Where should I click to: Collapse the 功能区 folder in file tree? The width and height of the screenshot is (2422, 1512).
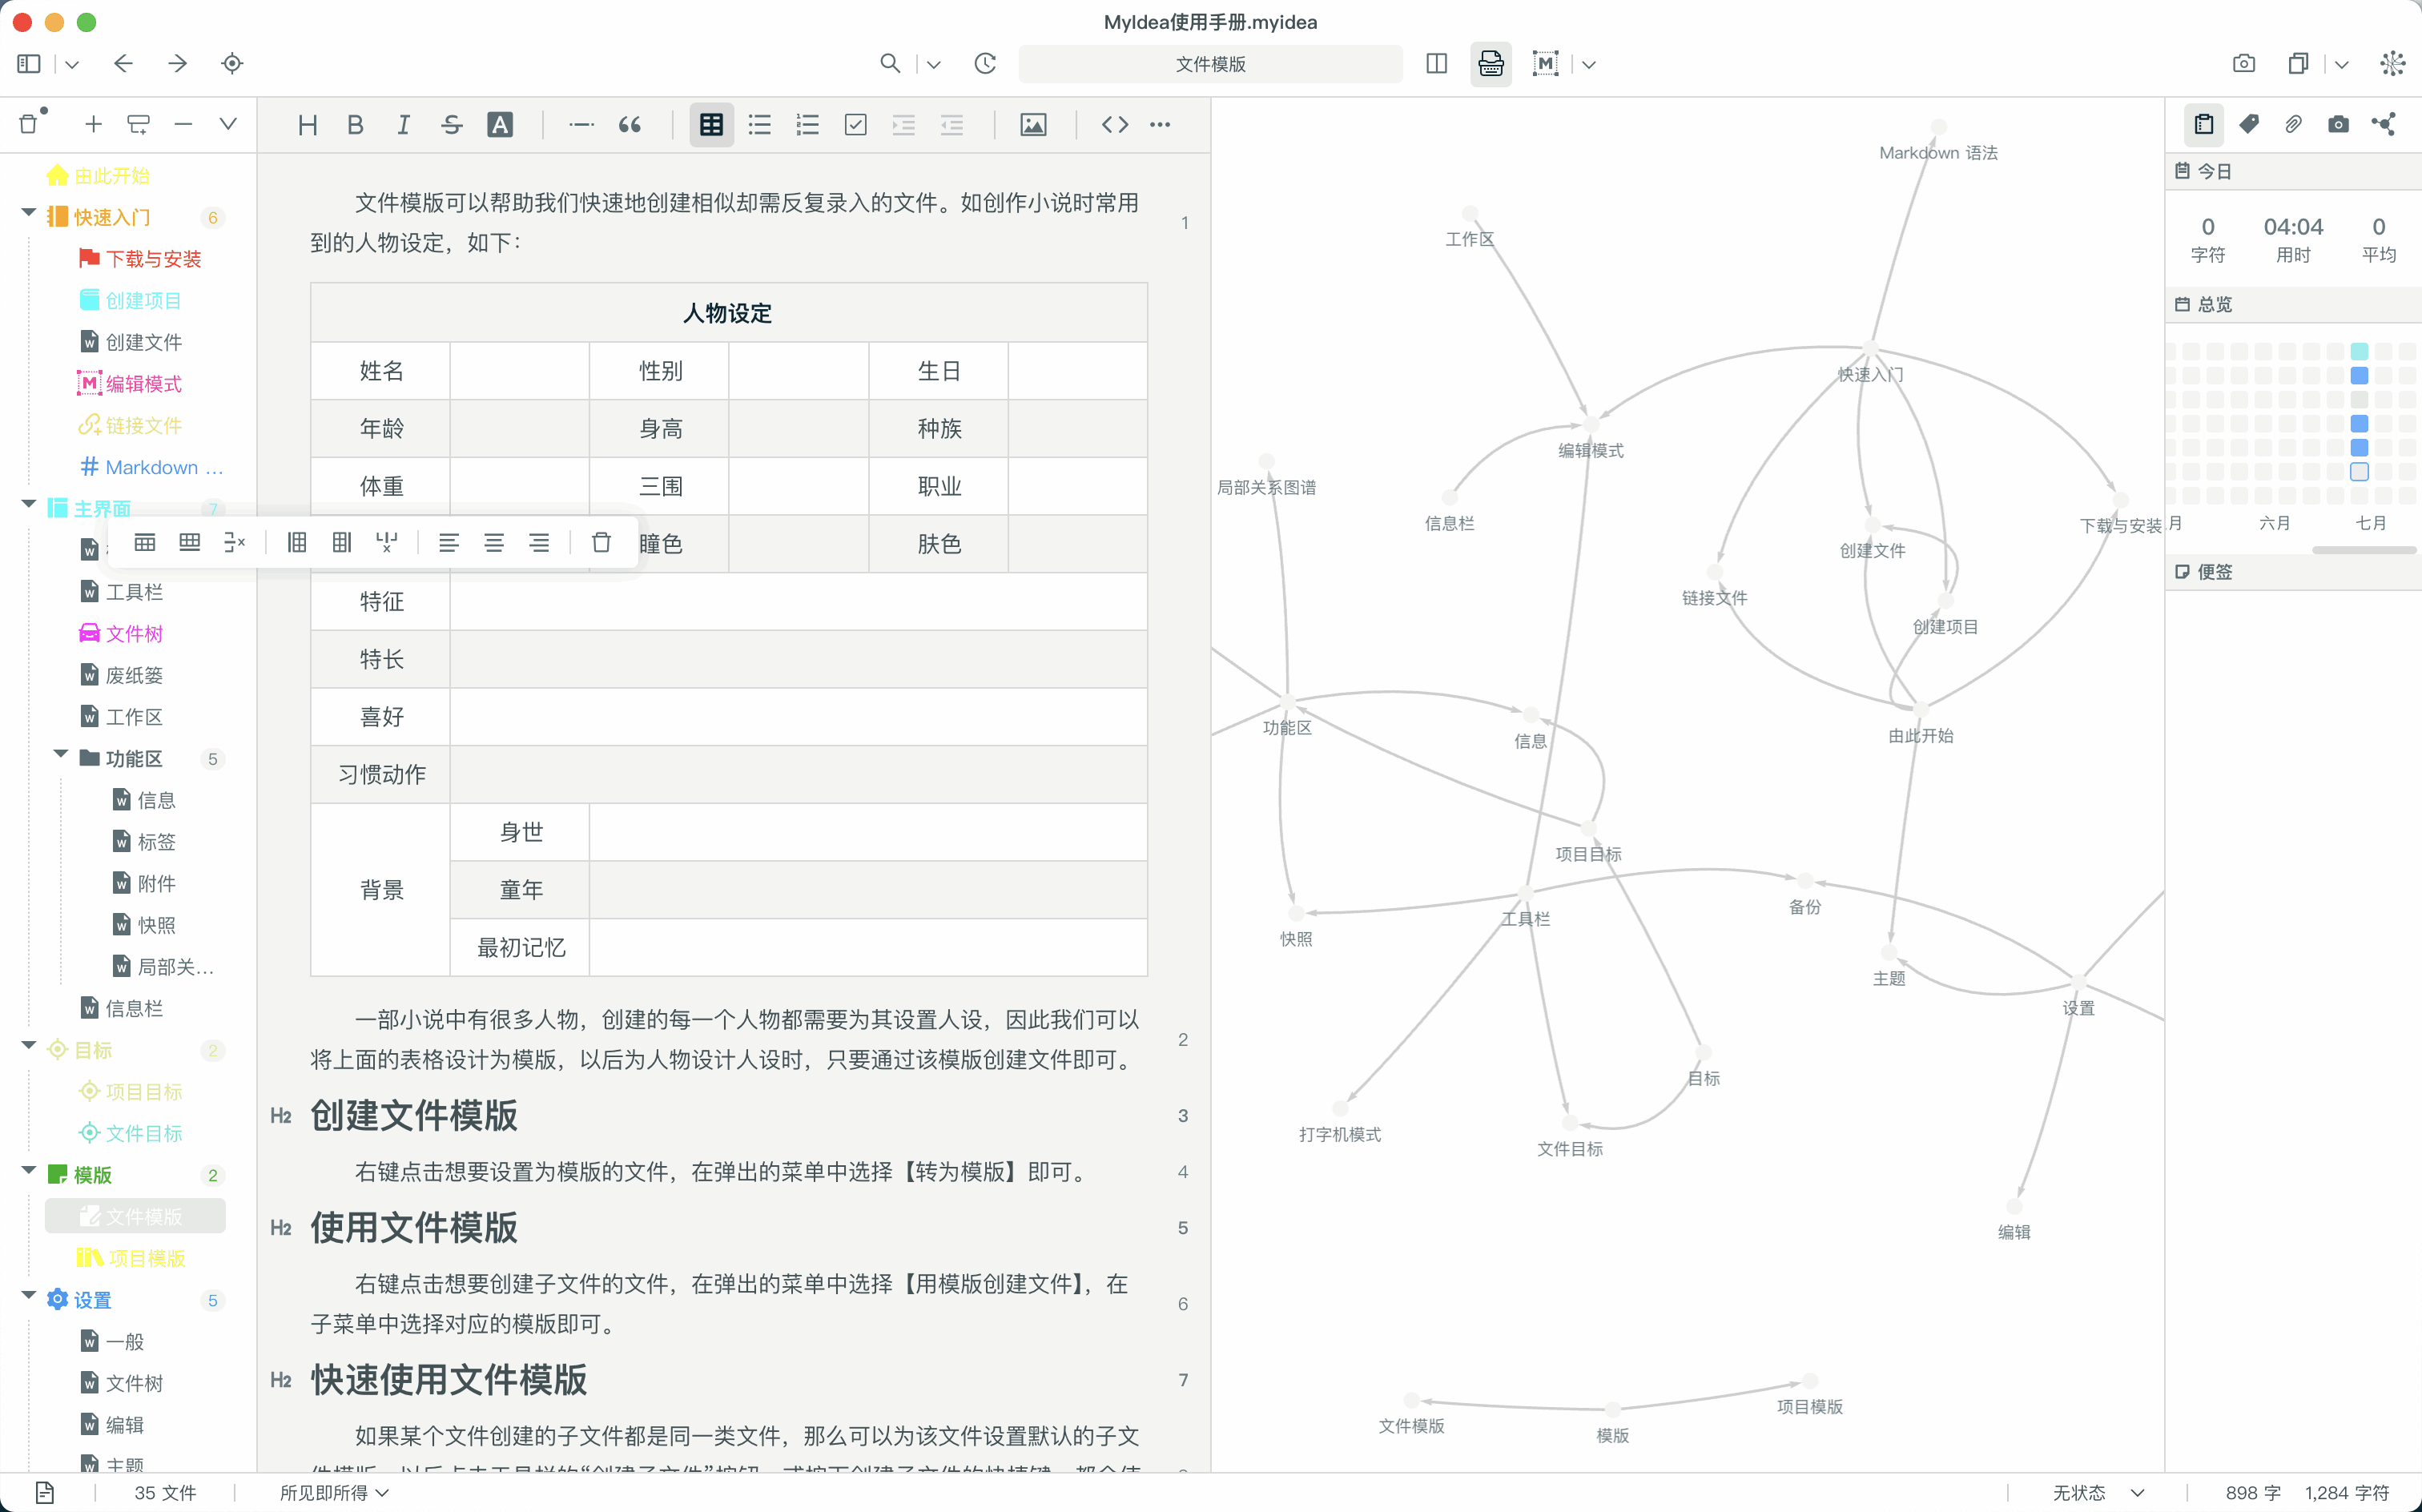[60, 755]
